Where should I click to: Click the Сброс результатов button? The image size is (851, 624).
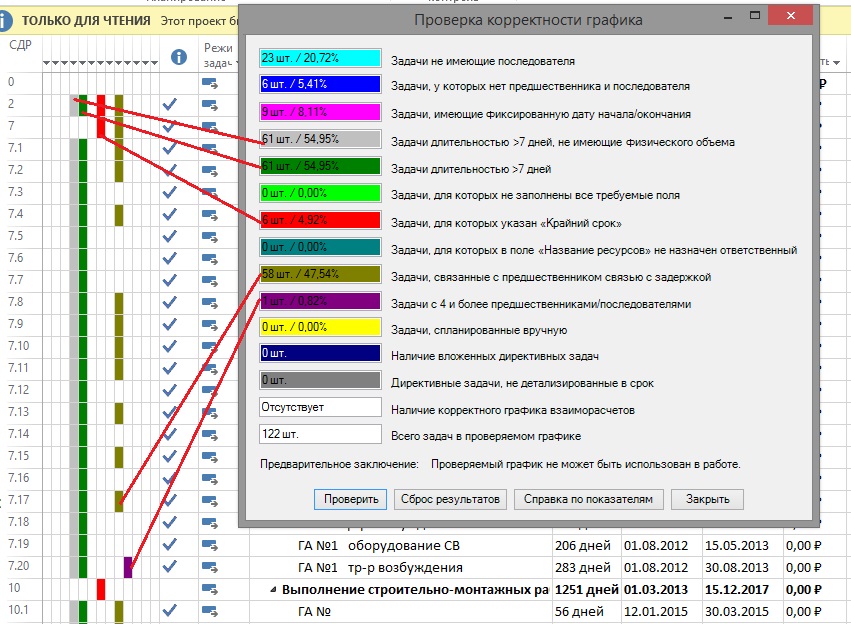click(x=450, y=499)
